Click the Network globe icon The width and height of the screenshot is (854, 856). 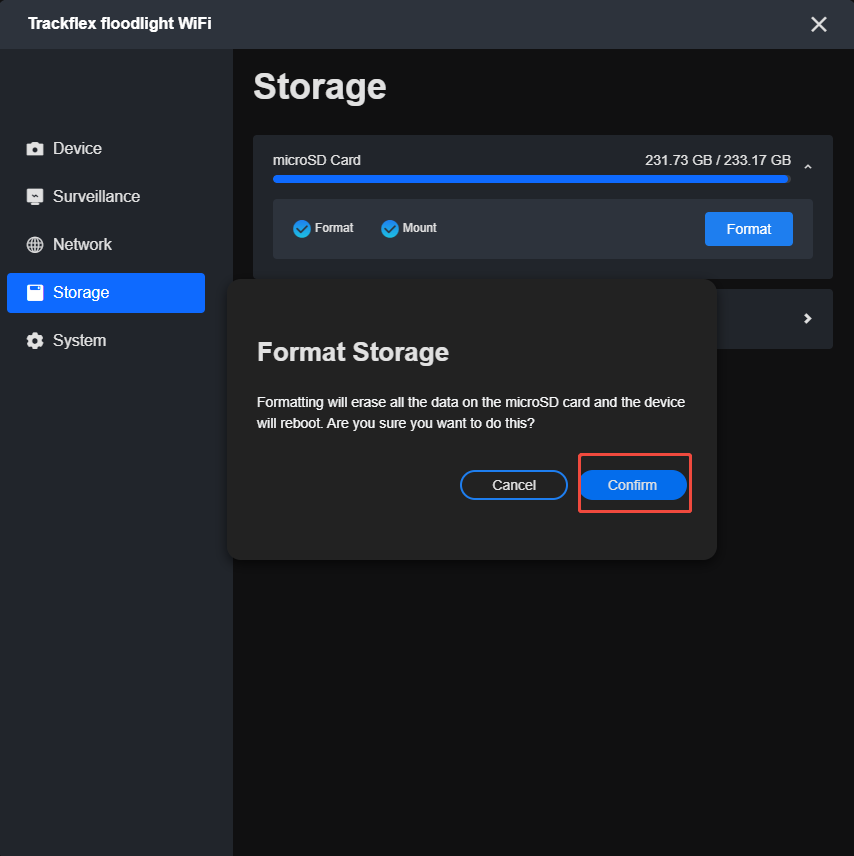tap(35, 245)
